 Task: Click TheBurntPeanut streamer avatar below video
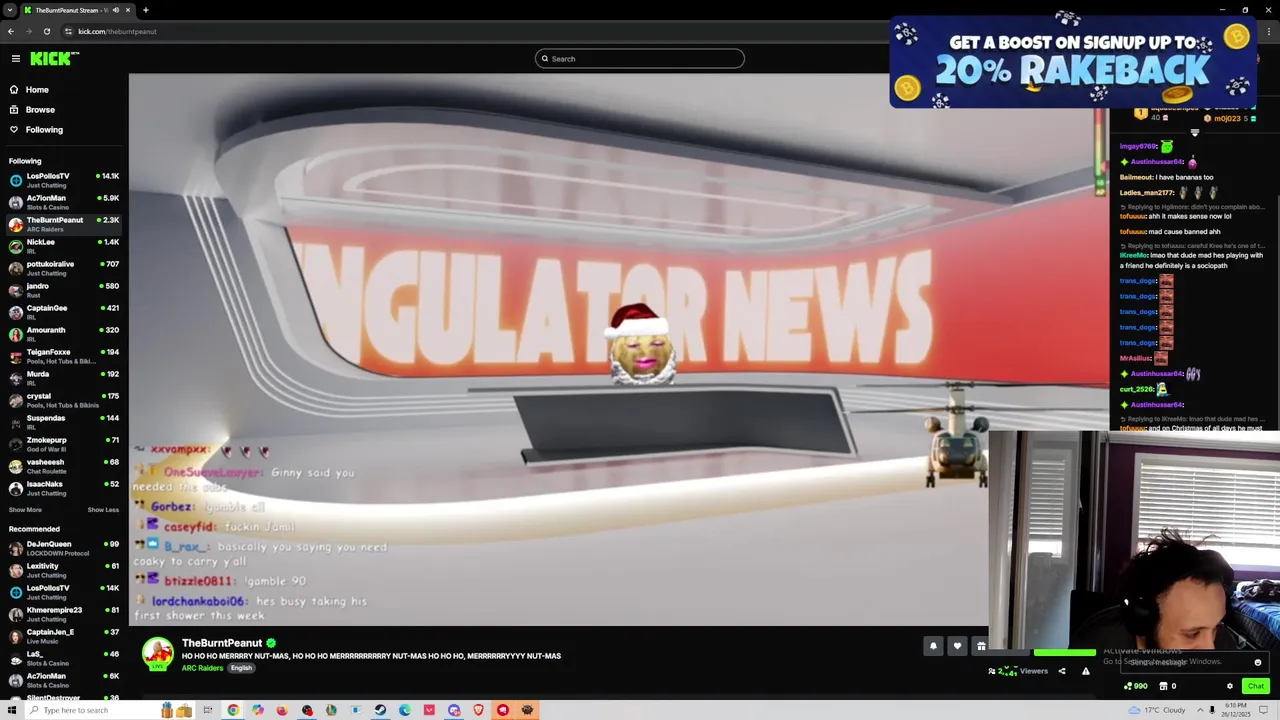(157, 654)
